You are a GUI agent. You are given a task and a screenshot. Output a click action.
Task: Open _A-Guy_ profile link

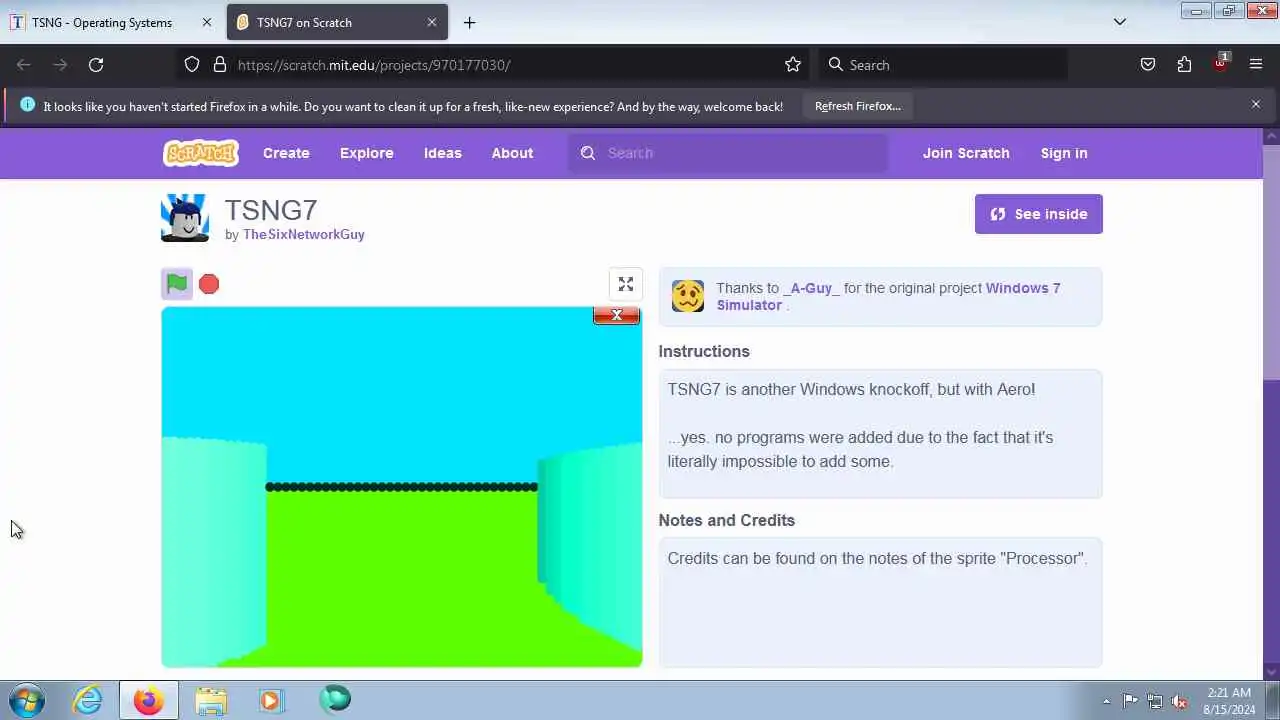click(x=811, y=288)
